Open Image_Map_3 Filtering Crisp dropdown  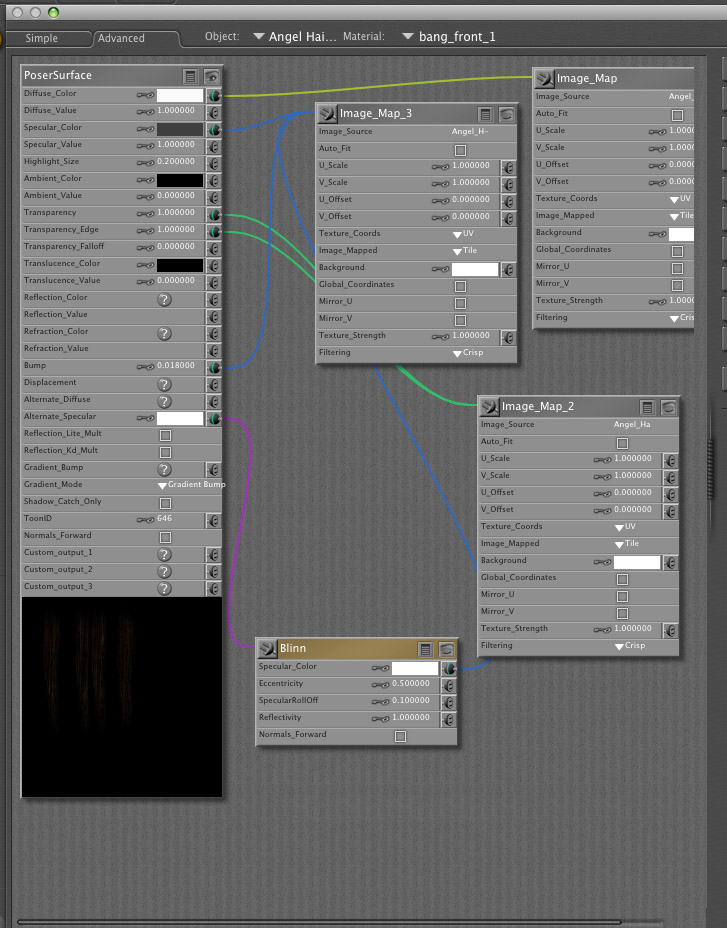point(468,353)
